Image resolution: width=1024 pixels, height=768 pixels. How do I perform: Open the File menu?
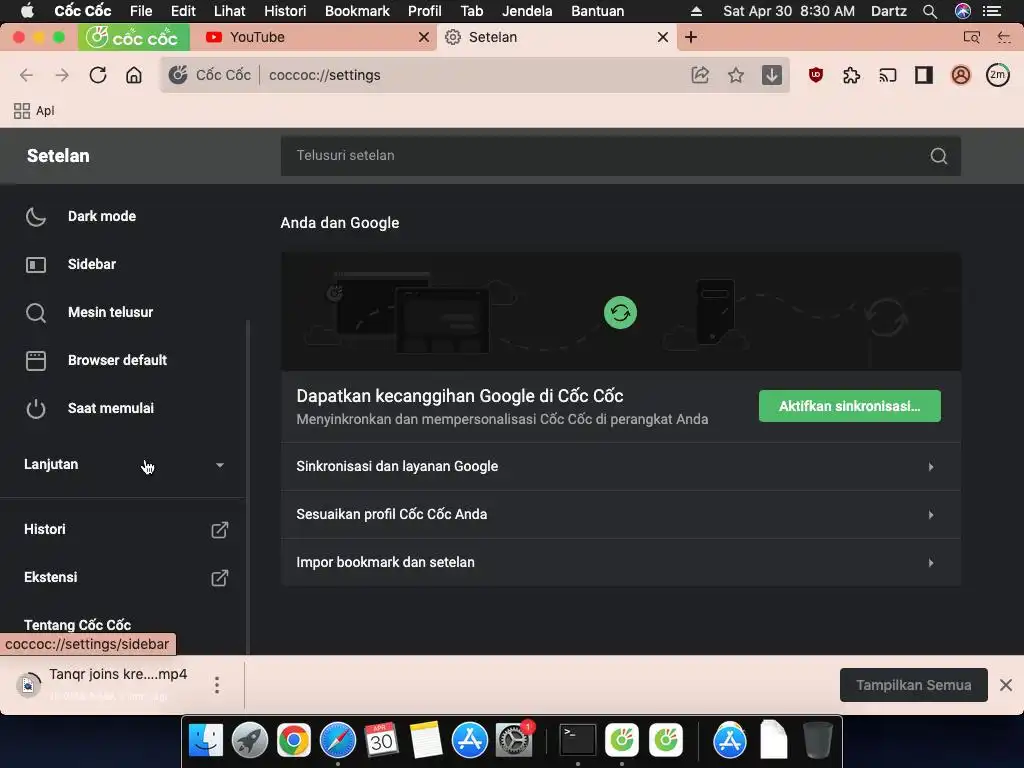(141, 11)
